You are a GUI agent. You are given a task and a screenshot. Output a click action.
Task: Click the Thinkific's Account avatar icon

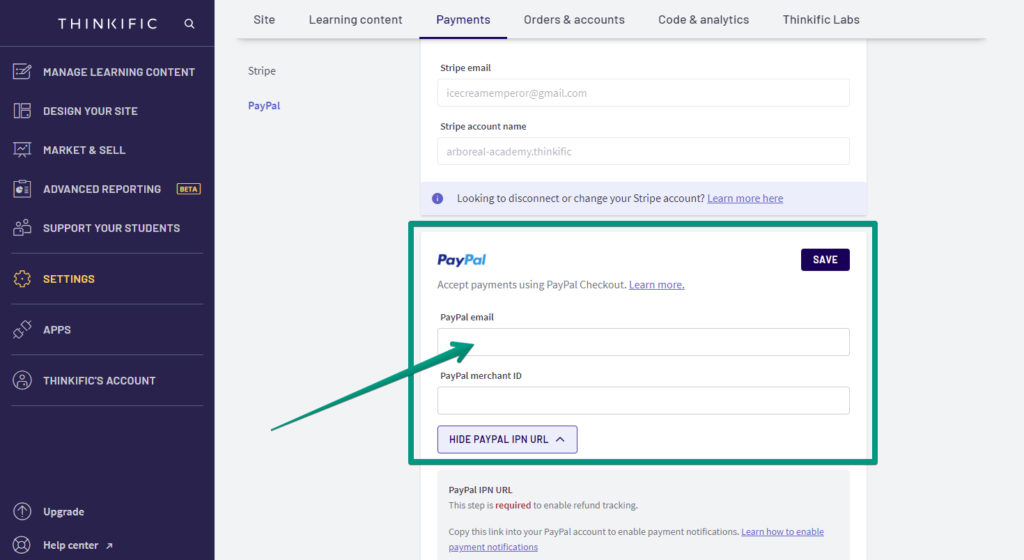click(x=22, y=381)
